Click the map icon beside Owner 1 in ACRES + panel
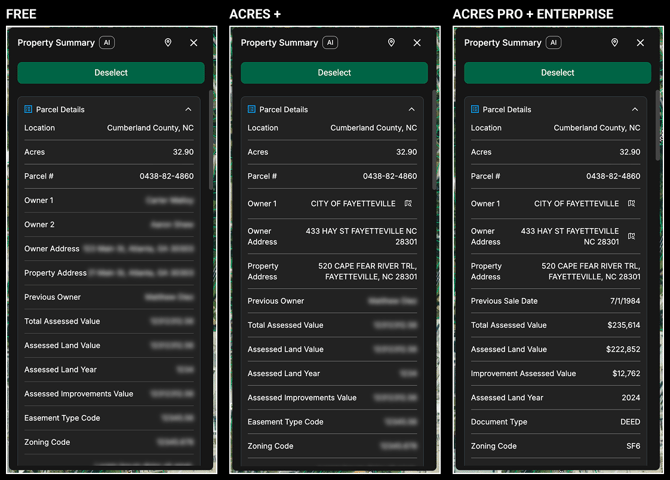Image resolution: width=670 pixels, height=480 pixels. 409,204
